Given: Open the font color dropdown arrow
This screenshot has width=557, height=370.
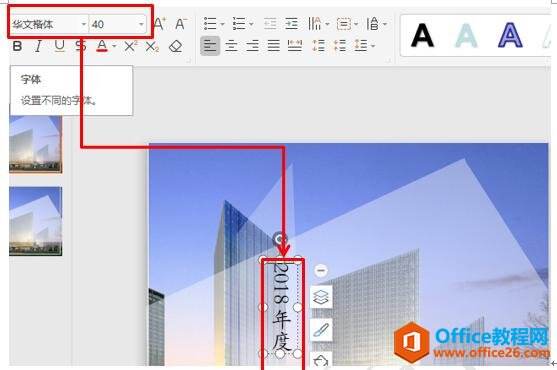Looking at the screenshot, I should click(x=114, y=46).
